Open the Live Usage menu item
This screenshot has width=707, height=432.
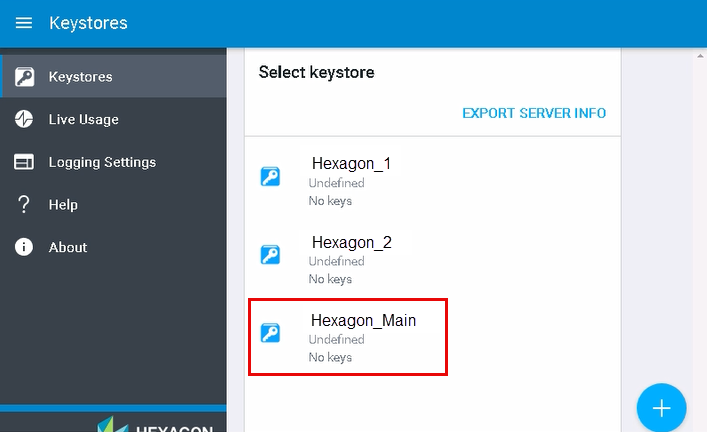click(x=84, y=119)
